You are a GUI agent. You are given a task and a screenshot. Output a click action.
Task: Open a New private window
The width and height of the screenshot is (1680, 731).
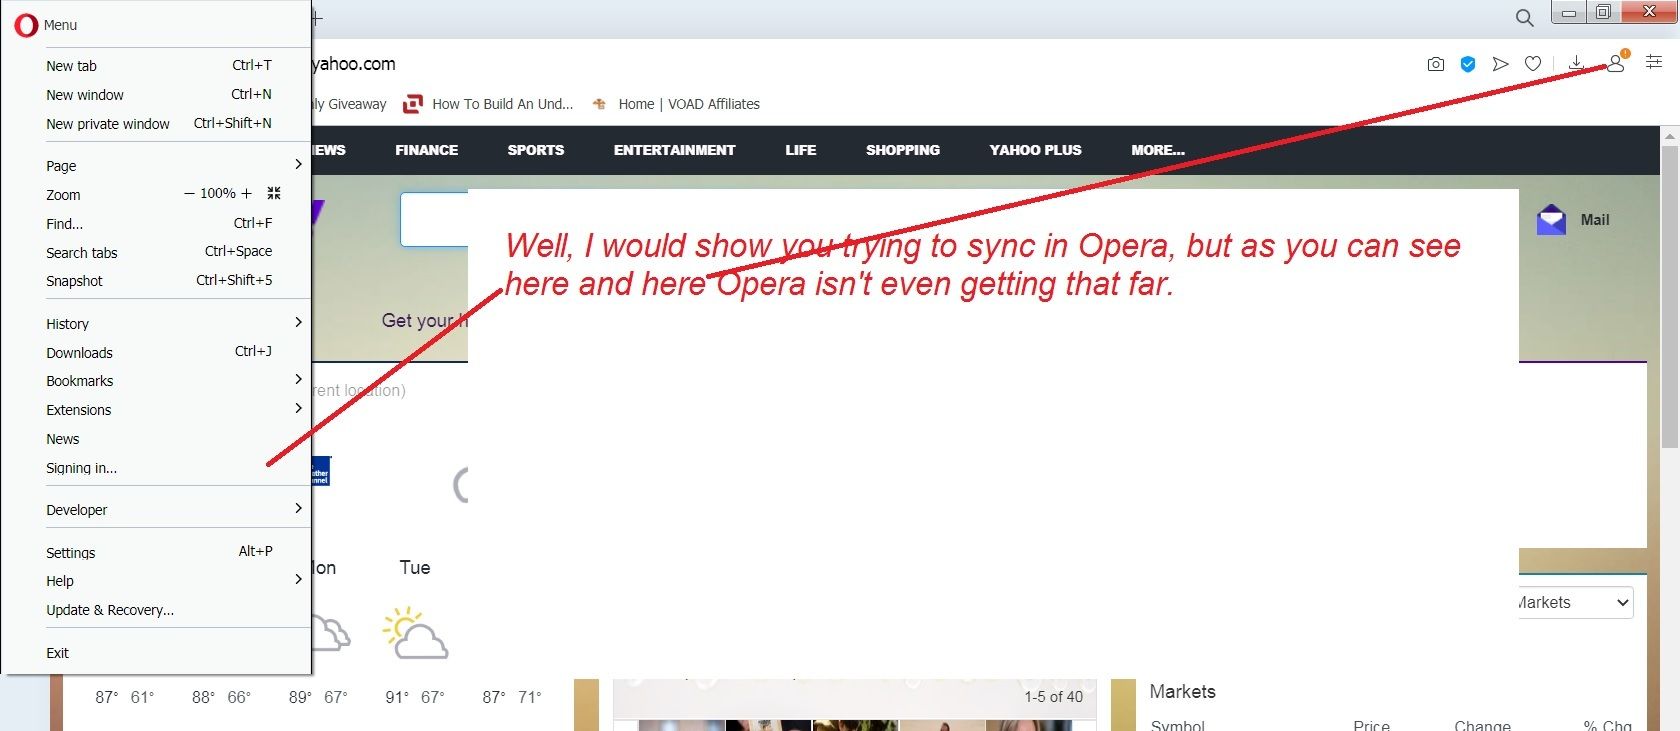pyautogui.click(x=157, y=124)
